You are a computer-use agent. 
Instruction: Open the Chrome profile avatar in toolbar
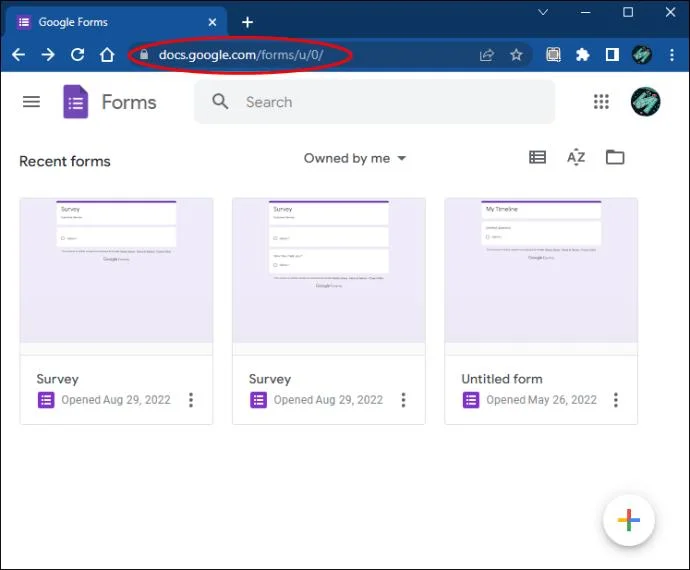pyautogui.click(x=642, y=55)
